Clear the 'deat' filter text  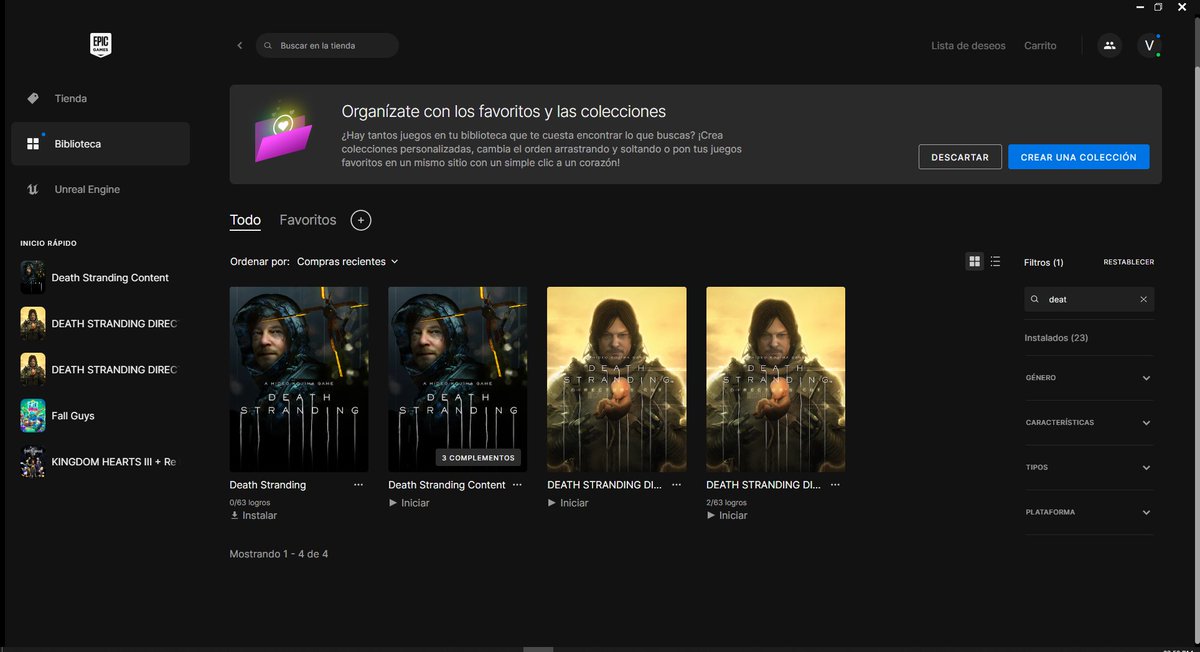tap(1143, 299)
